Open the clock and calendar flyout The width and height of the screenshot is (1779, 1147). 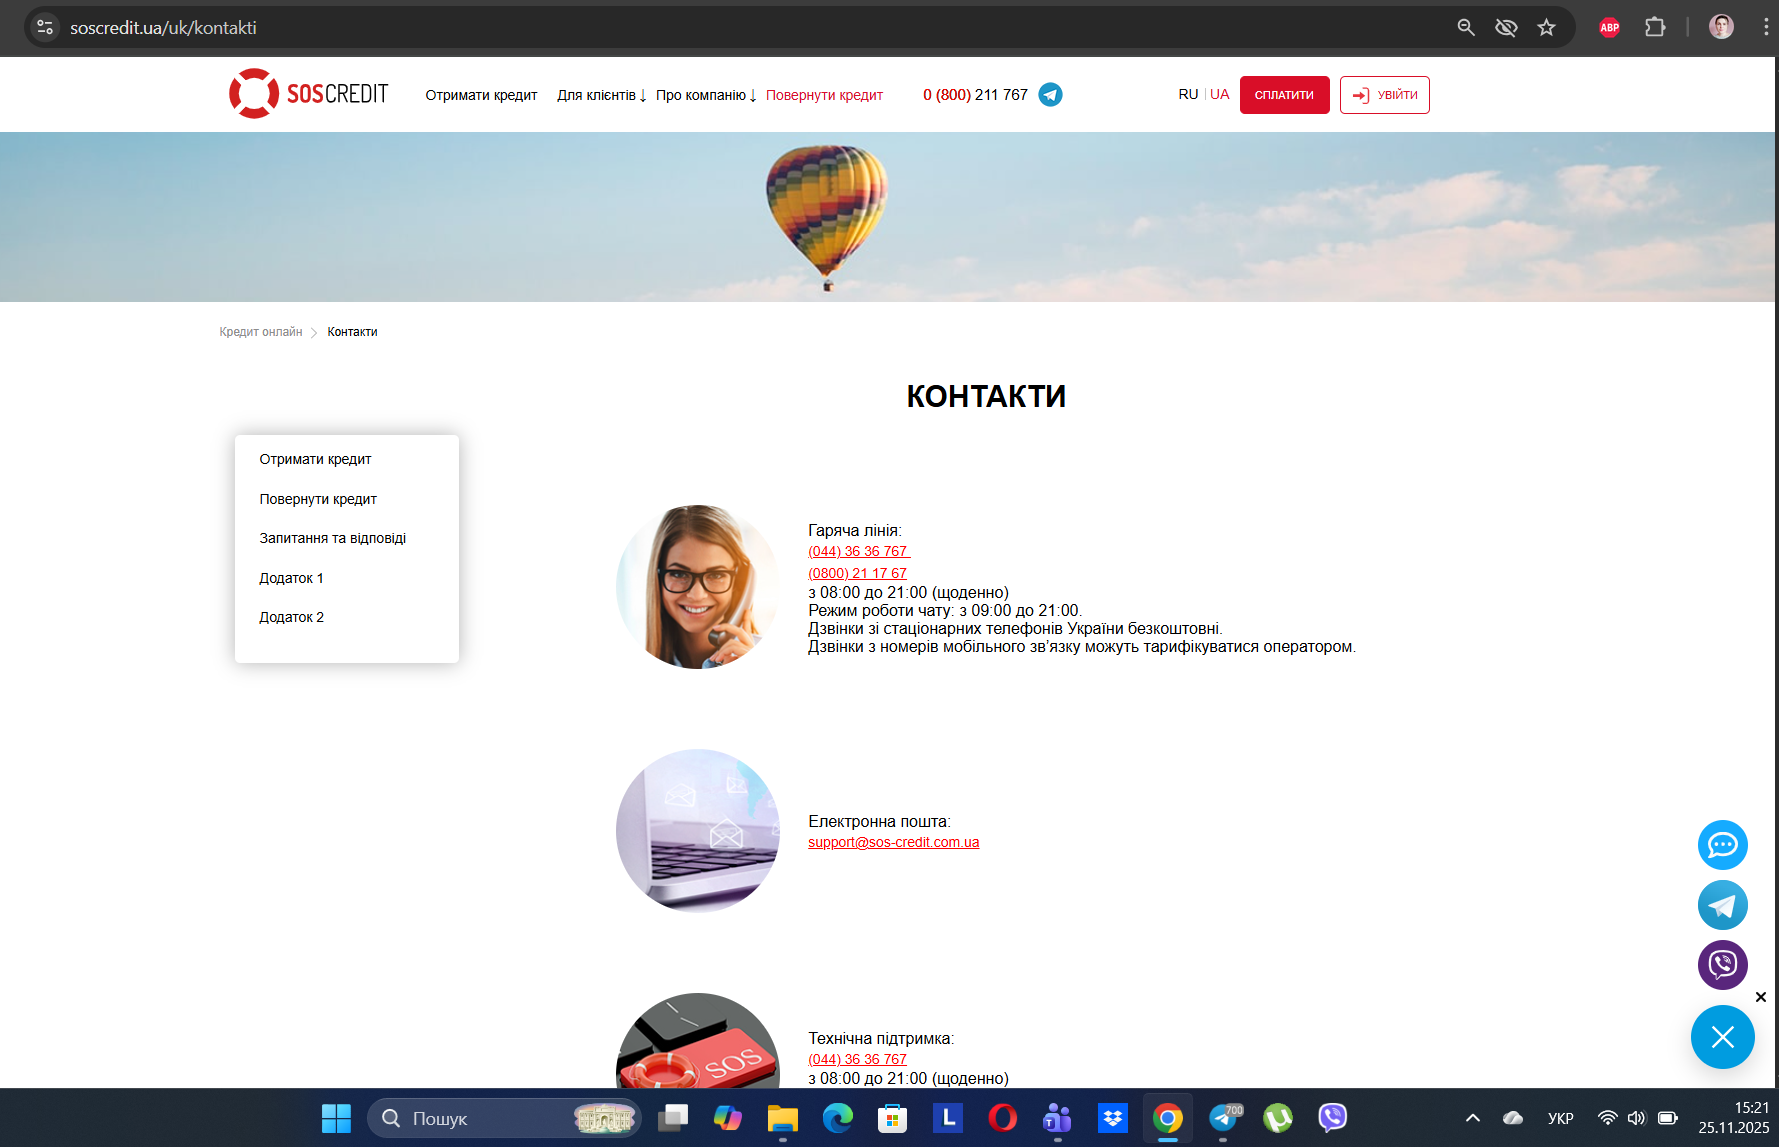[x=1734, y=1118]
